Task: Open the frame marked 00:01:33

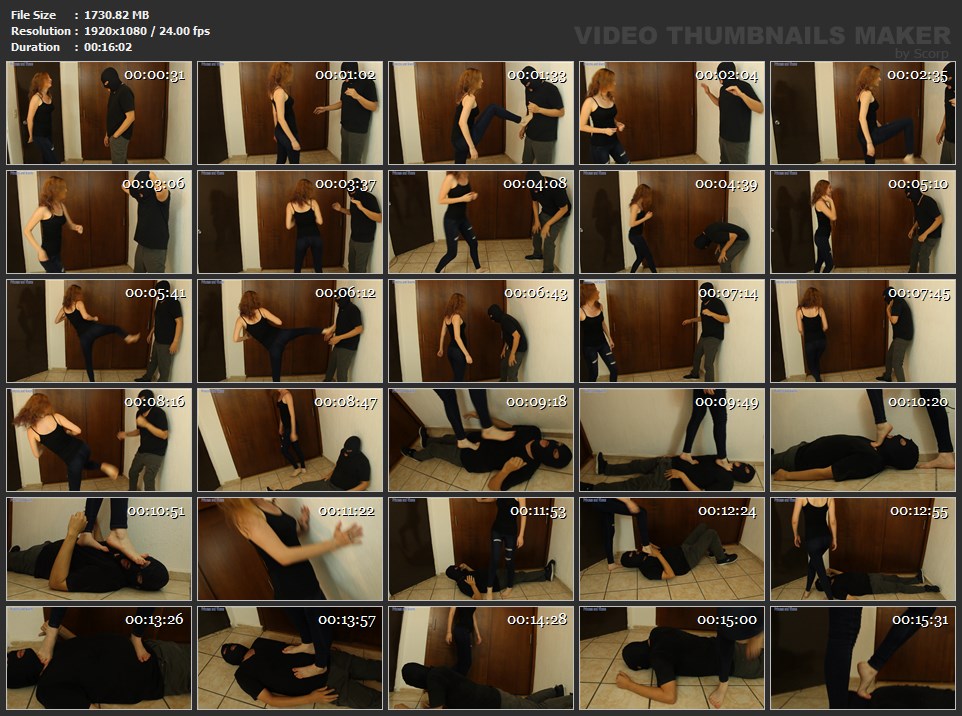Action: [481, 113]
